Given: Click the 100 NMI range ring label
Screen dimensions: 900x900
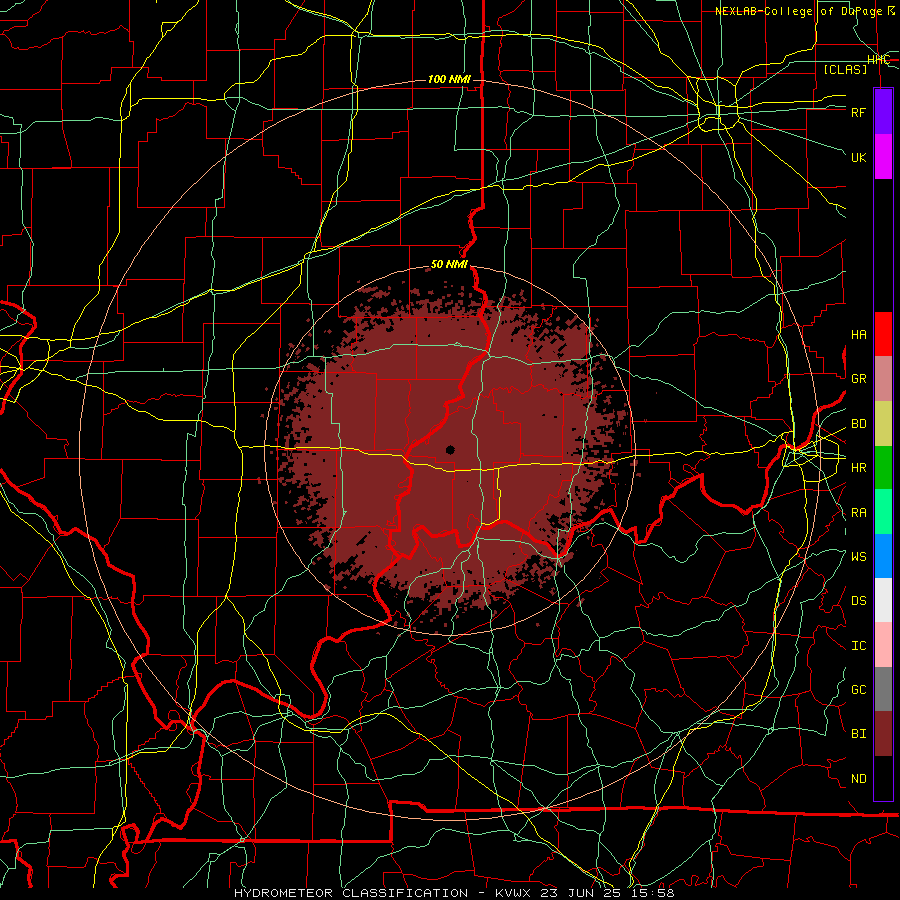Looking at the screenshot, I should (449, 79).
